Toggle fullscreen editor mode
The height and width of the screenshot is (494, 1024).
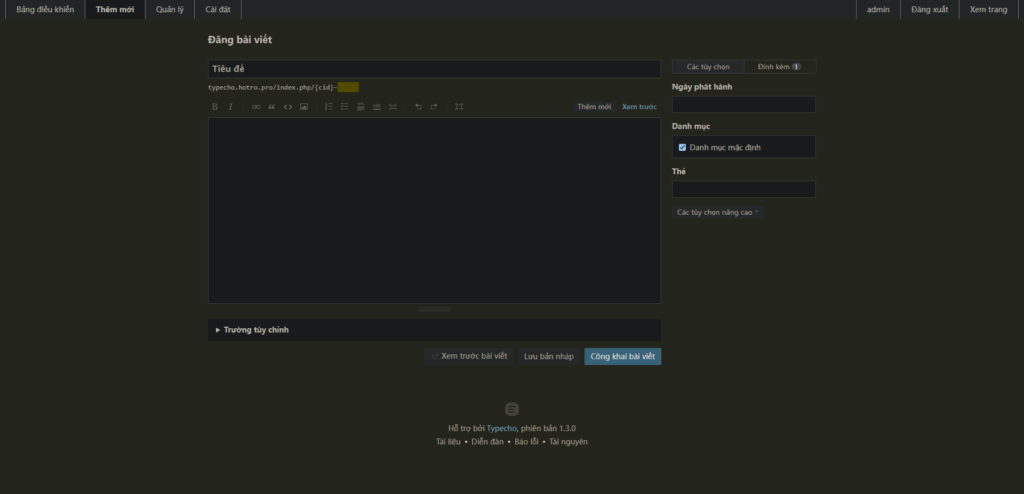tap(459, 107)
